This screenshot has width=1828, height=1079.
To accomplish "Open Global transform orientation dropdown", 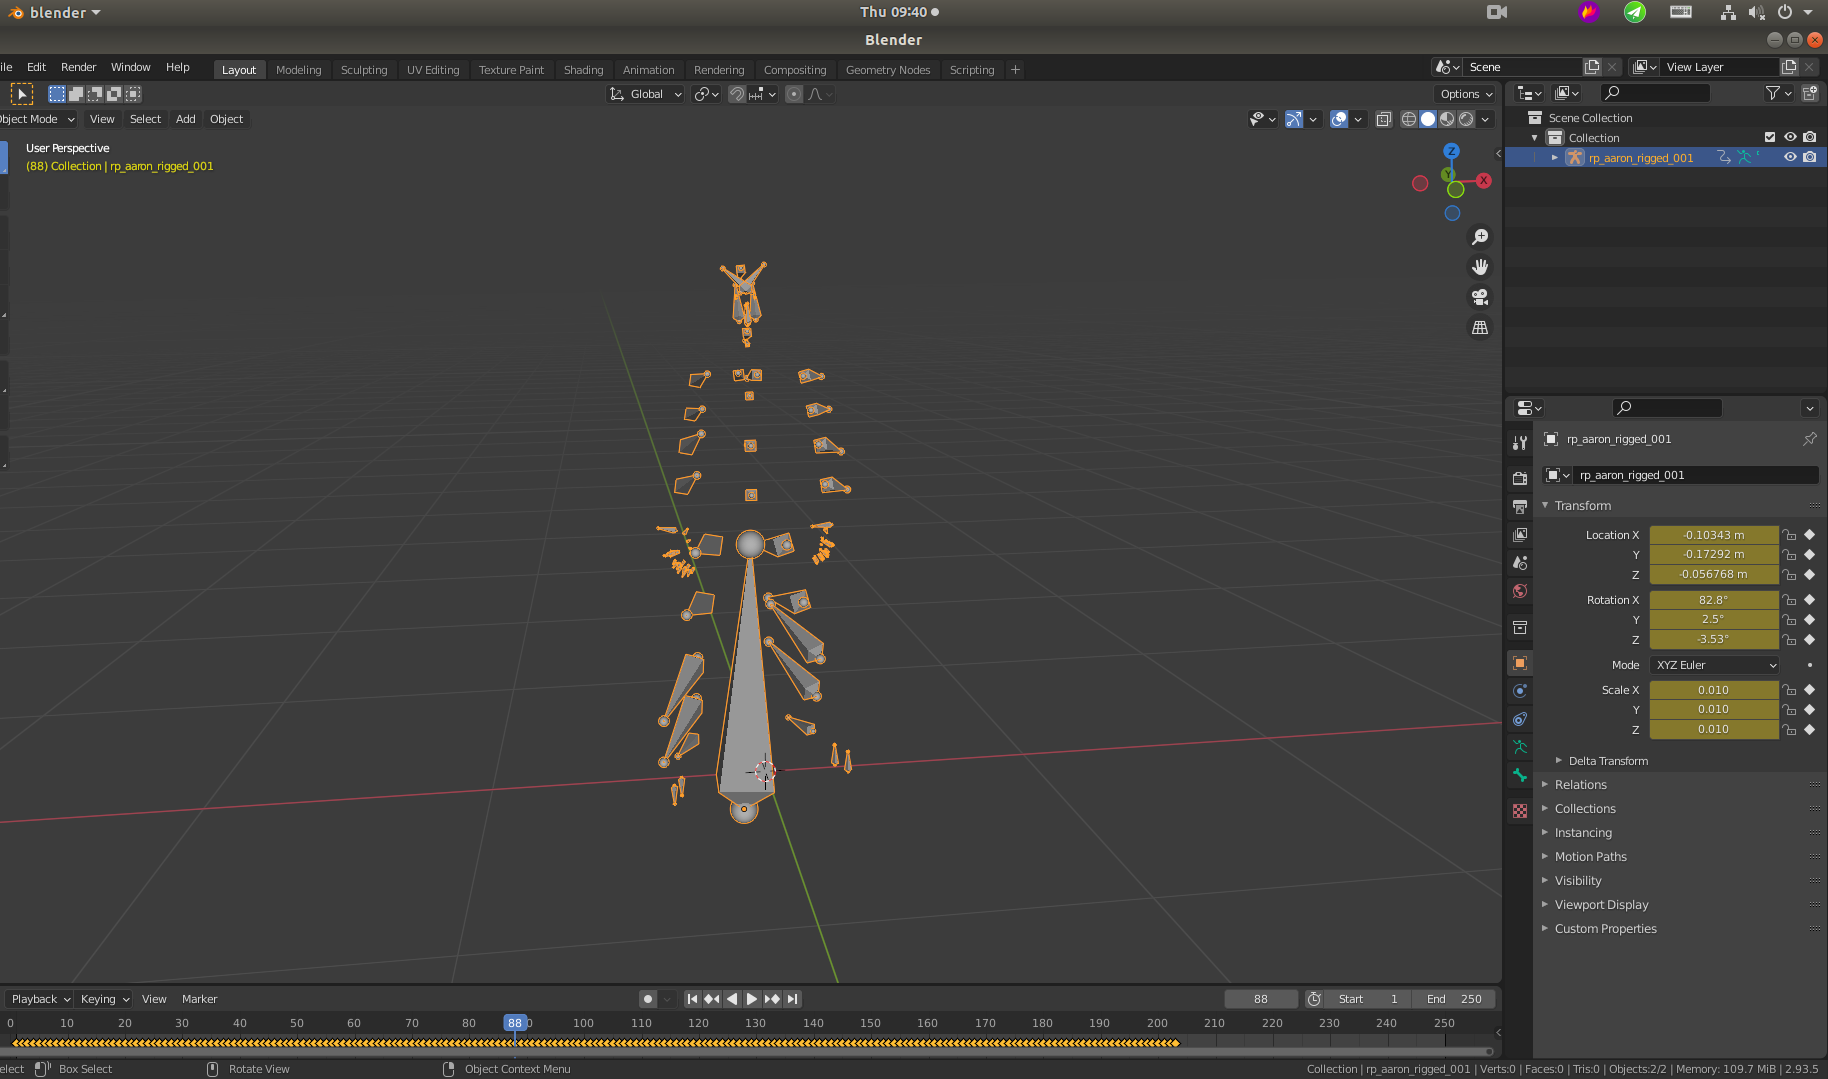I will pyautogui.click(x=646, y=94).
